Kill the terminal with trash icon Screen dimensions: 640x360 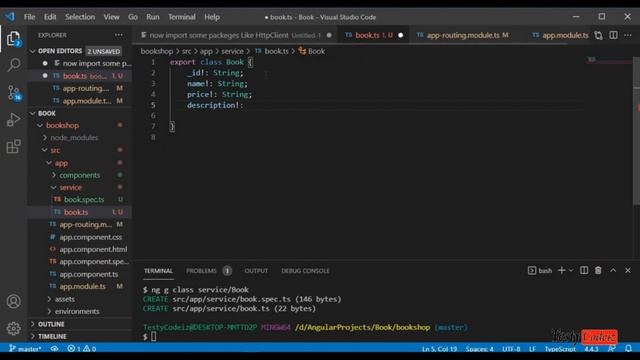click(598, 270)
